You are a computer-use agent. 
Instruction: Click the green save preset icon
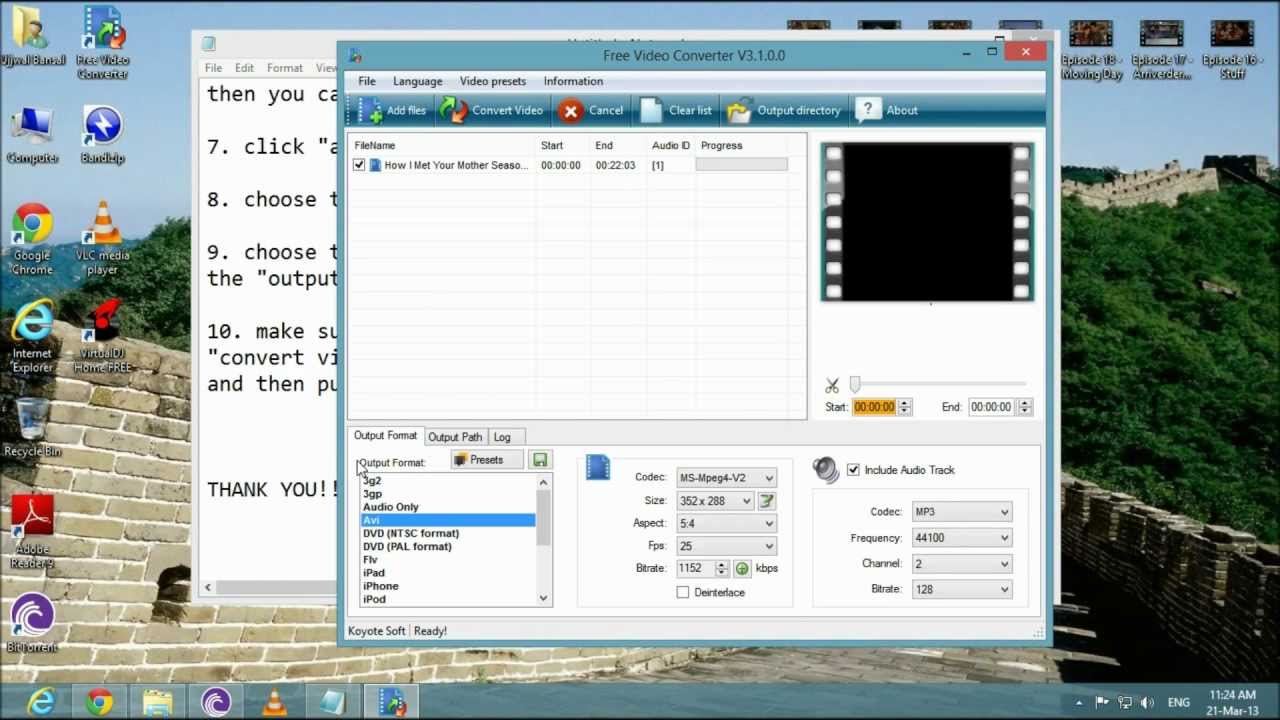click(x=540, y=460)
